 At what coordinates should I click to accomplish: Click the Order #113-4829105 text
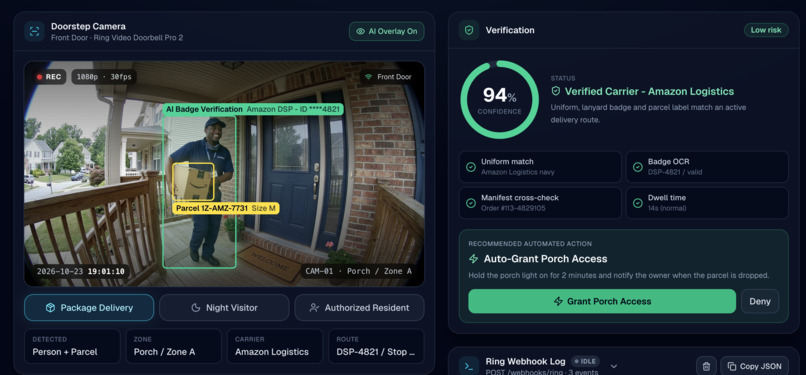[x=513, y=209]
